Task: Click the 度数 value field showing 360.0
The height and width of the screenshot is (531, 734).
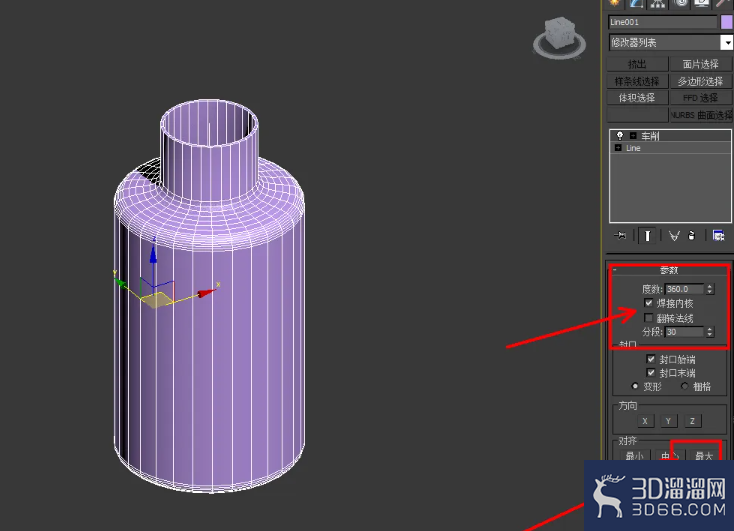Action: click(684, 289)
